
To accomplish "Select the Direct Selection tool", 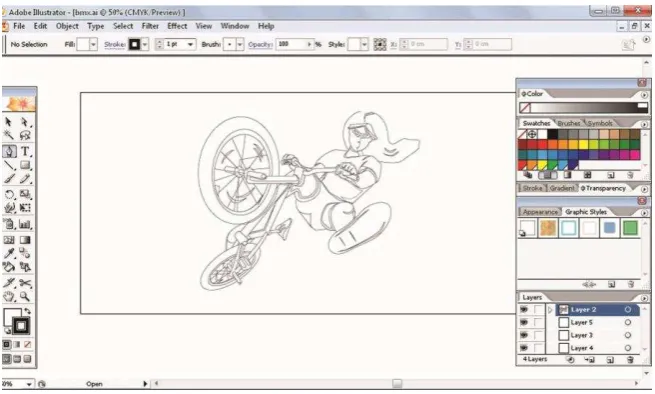I will tap(25, 122).
